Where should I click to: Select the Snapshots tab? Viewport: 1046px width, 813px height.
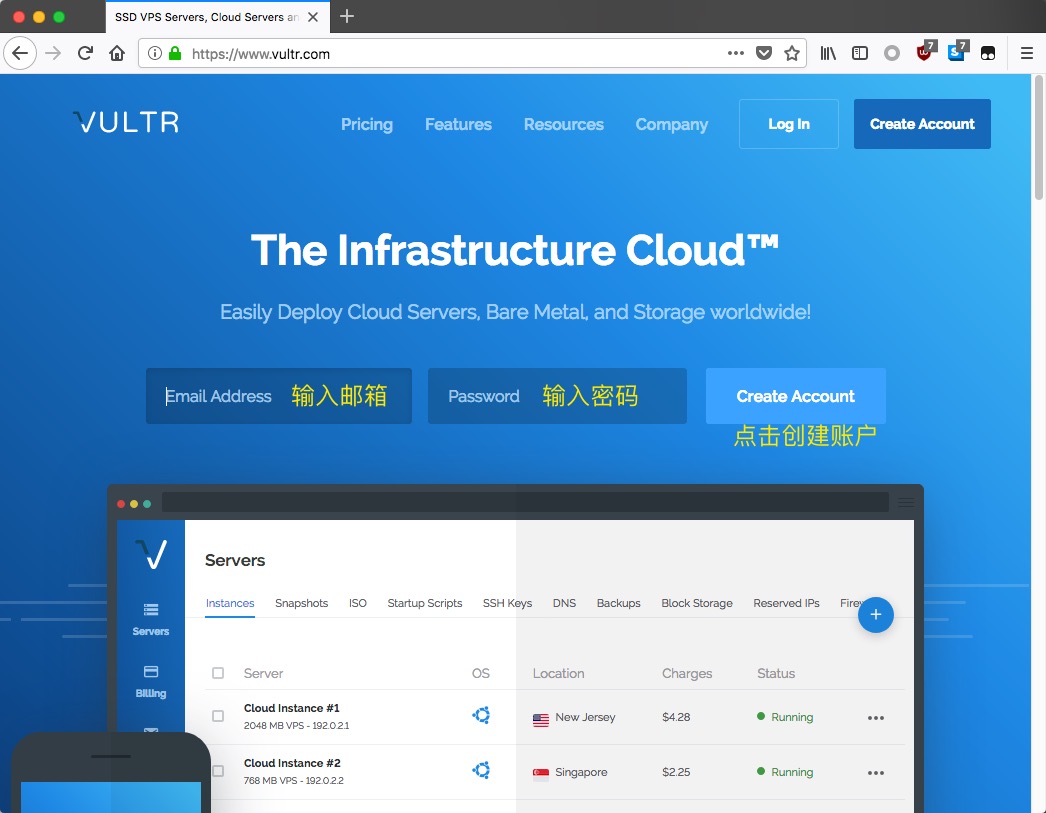[x=302, y=603]
